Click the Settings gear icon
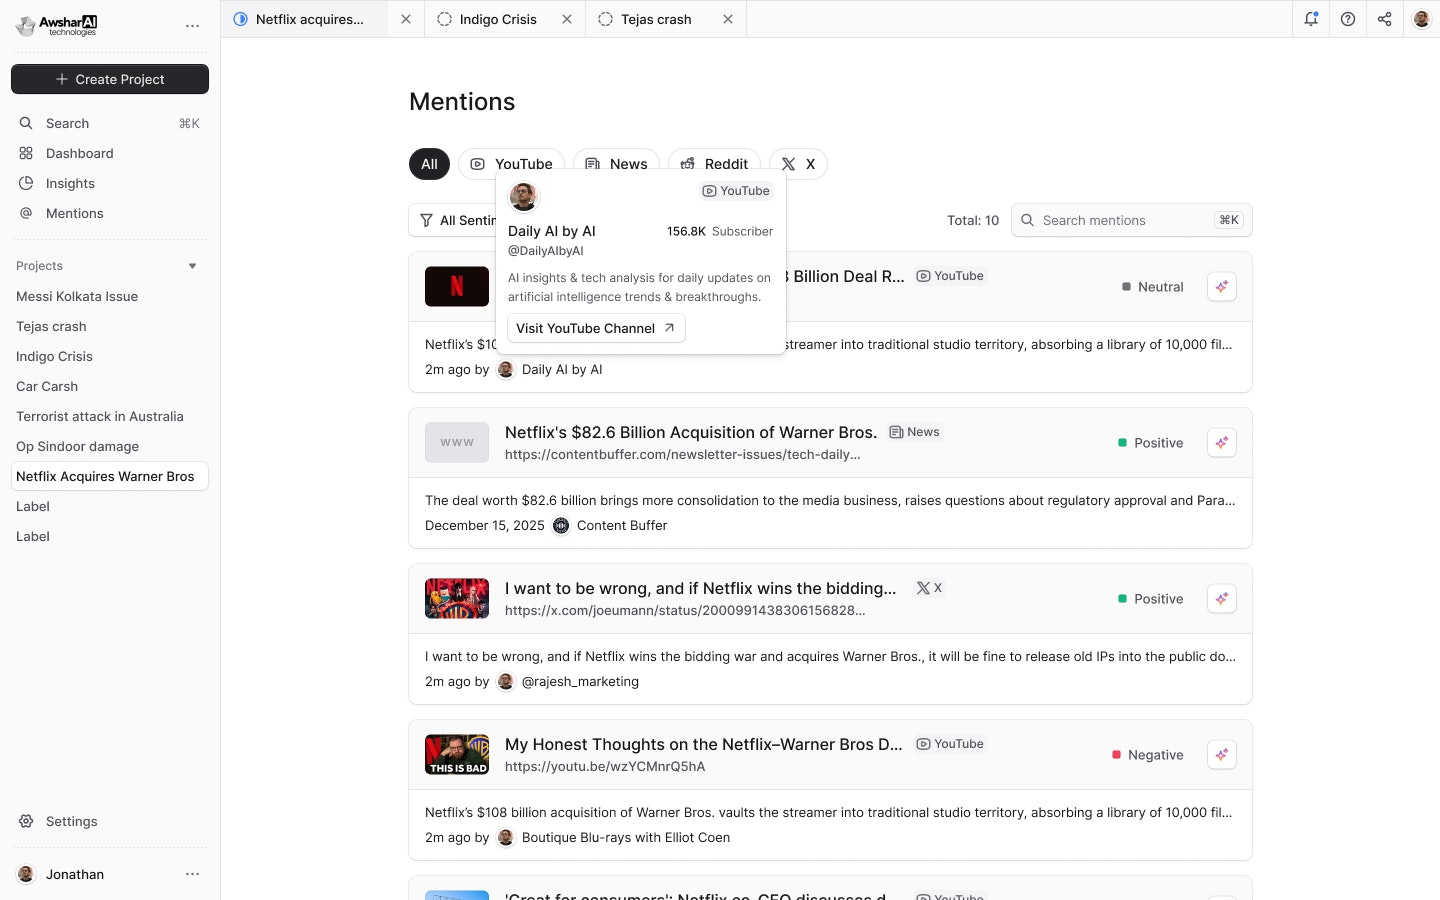 click(x=26, y=821)
